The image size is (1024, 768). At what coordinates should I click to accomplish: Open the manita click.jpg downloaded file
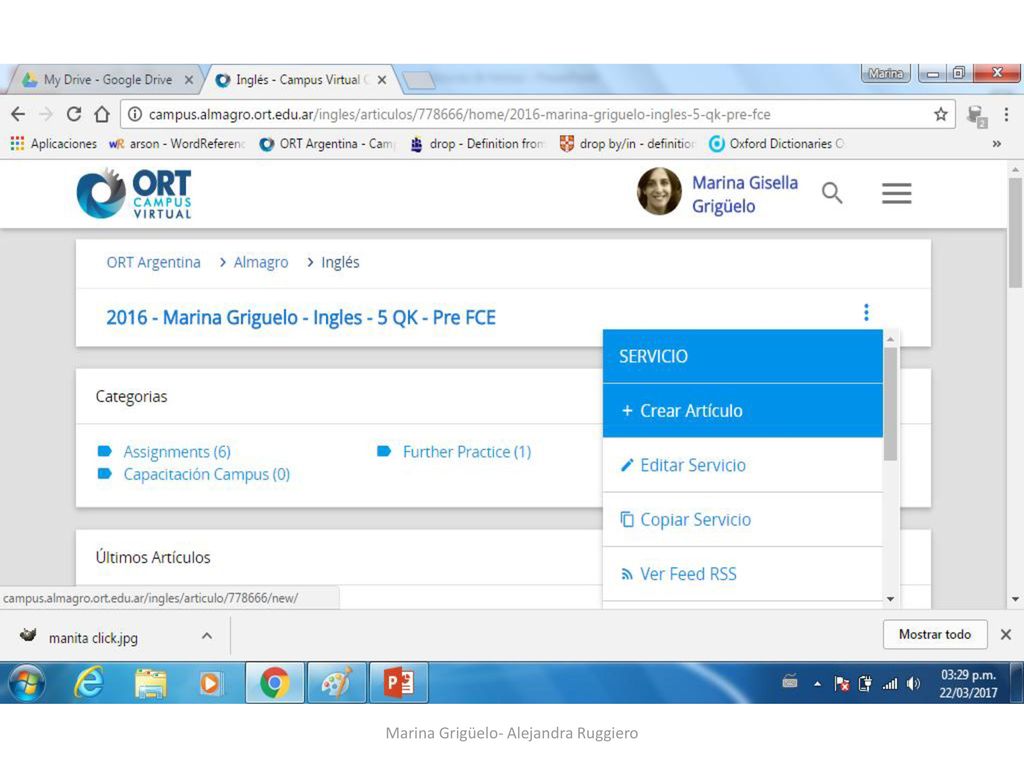click(93, 637)
